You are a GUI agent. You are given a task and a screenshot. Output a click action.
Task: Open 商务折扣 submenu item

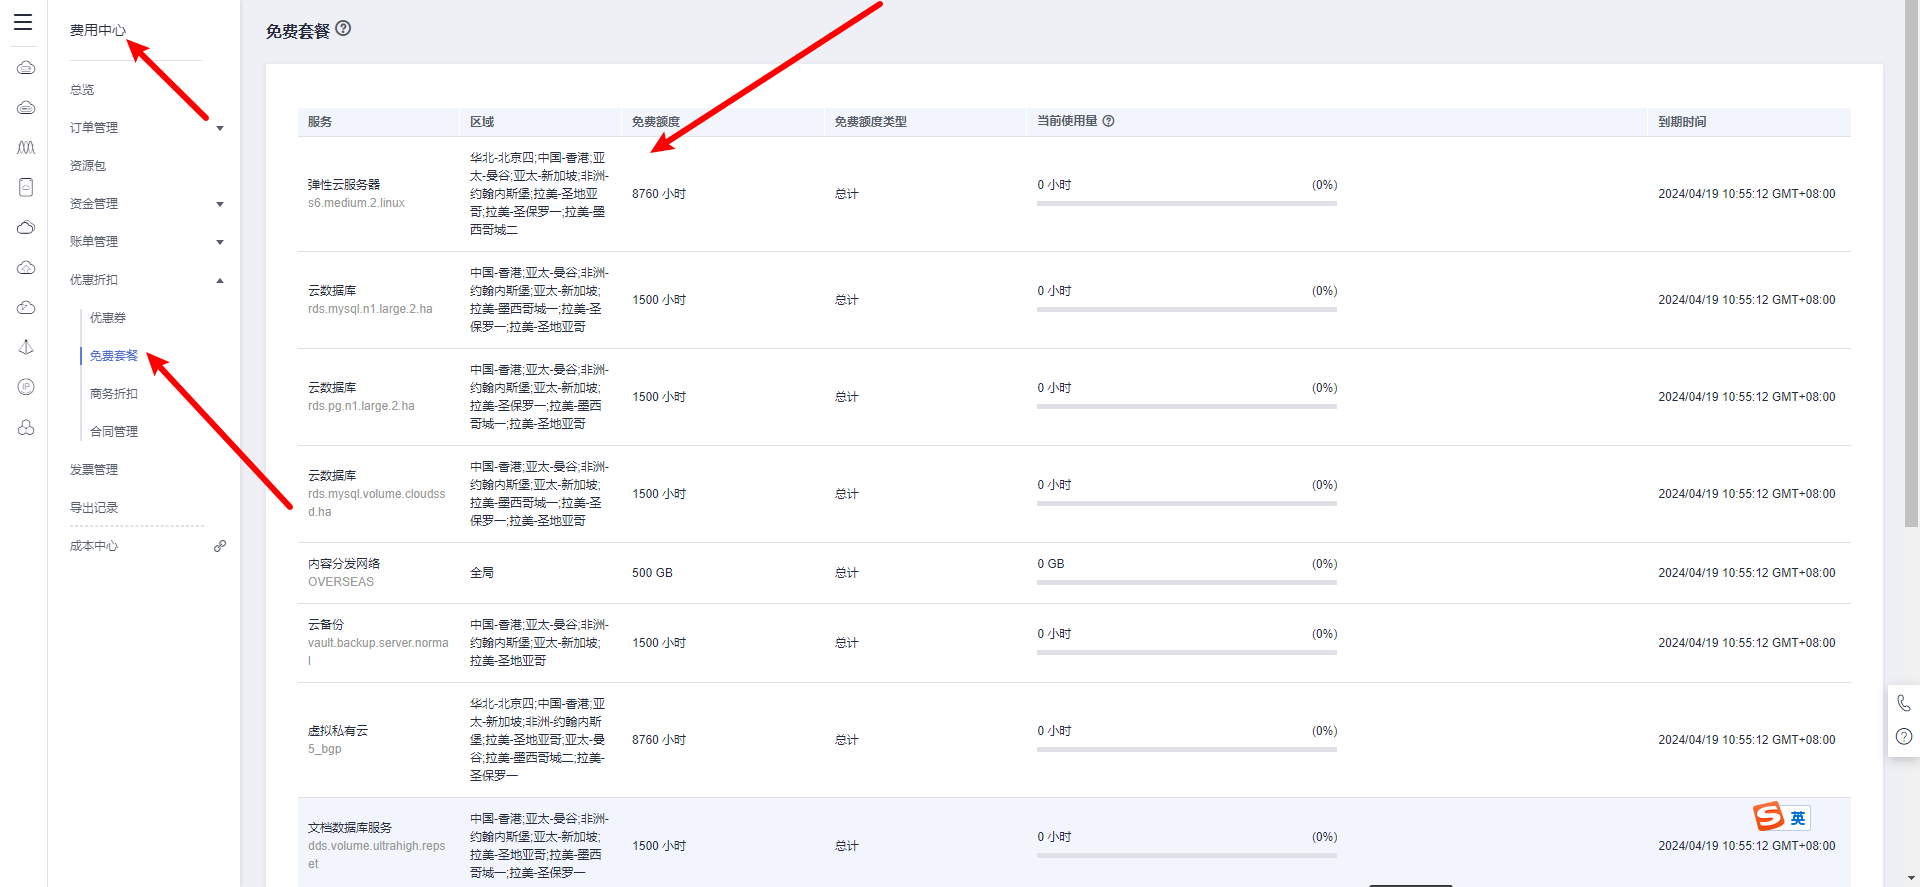pyautogui.click(x=114, y=394)
